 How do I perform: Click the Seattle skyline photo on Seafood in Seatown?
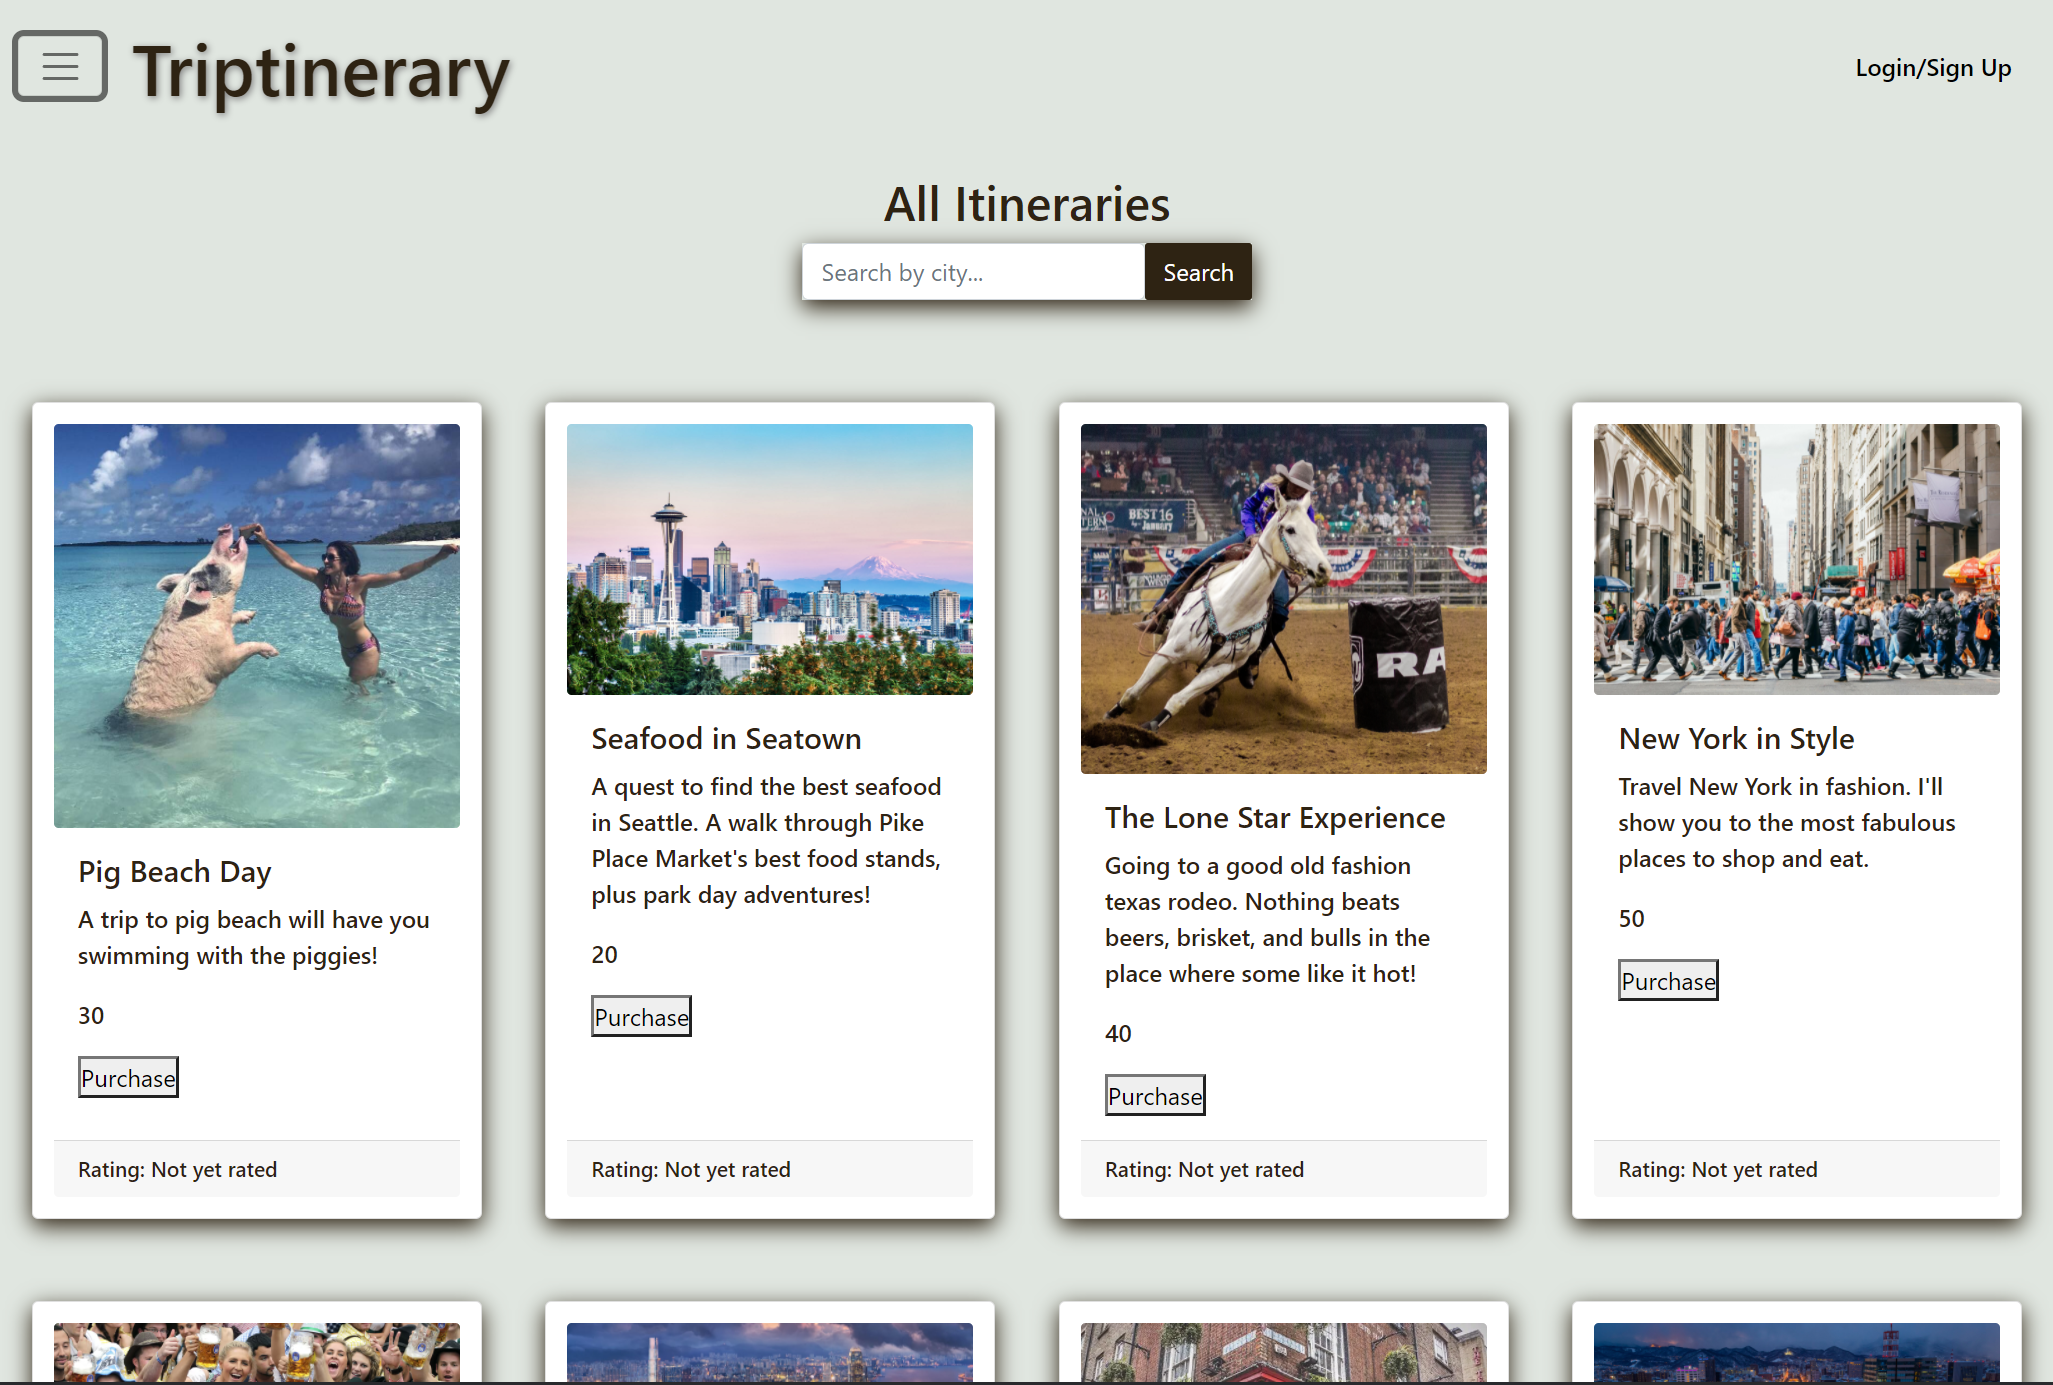769,559
